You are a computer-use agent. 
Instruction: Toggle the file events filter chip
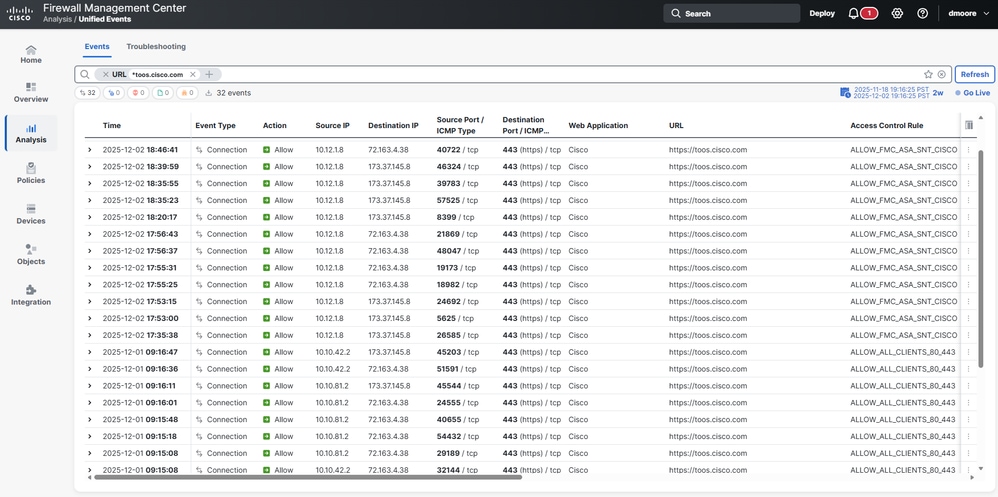pos(163,93)
